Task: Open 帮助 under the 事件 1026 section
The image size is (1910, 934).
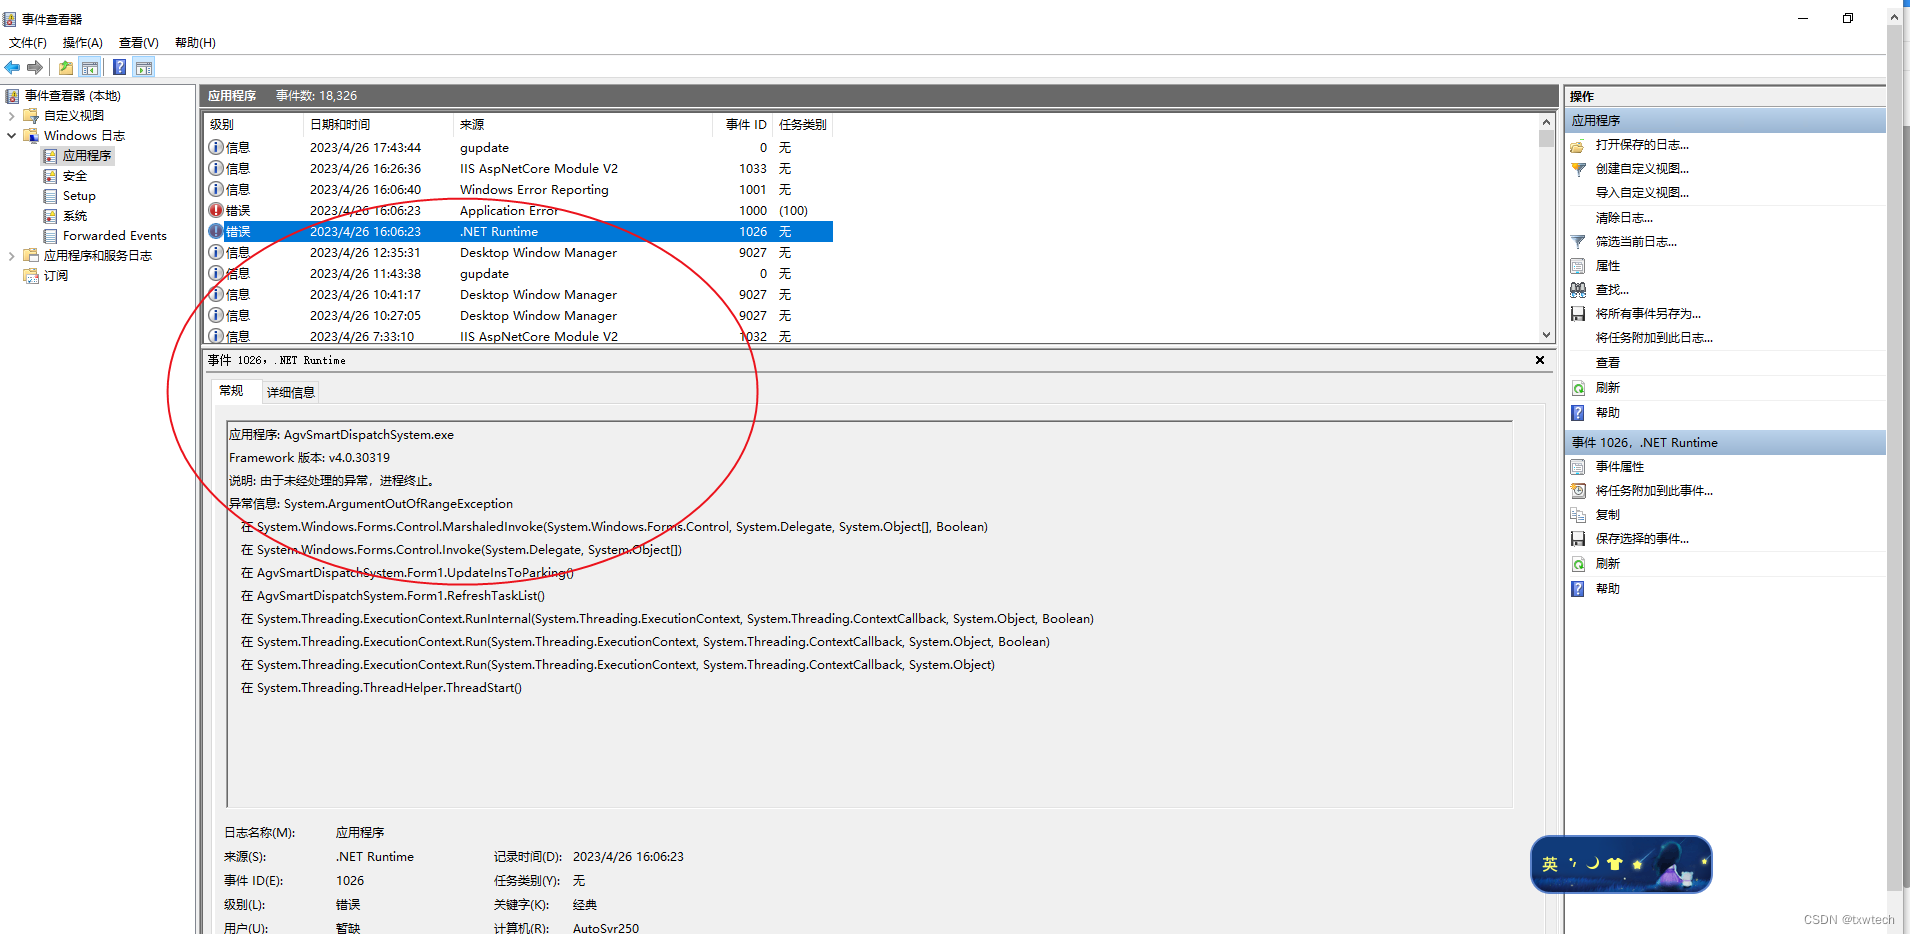Action: click(x=1607, y=589)
